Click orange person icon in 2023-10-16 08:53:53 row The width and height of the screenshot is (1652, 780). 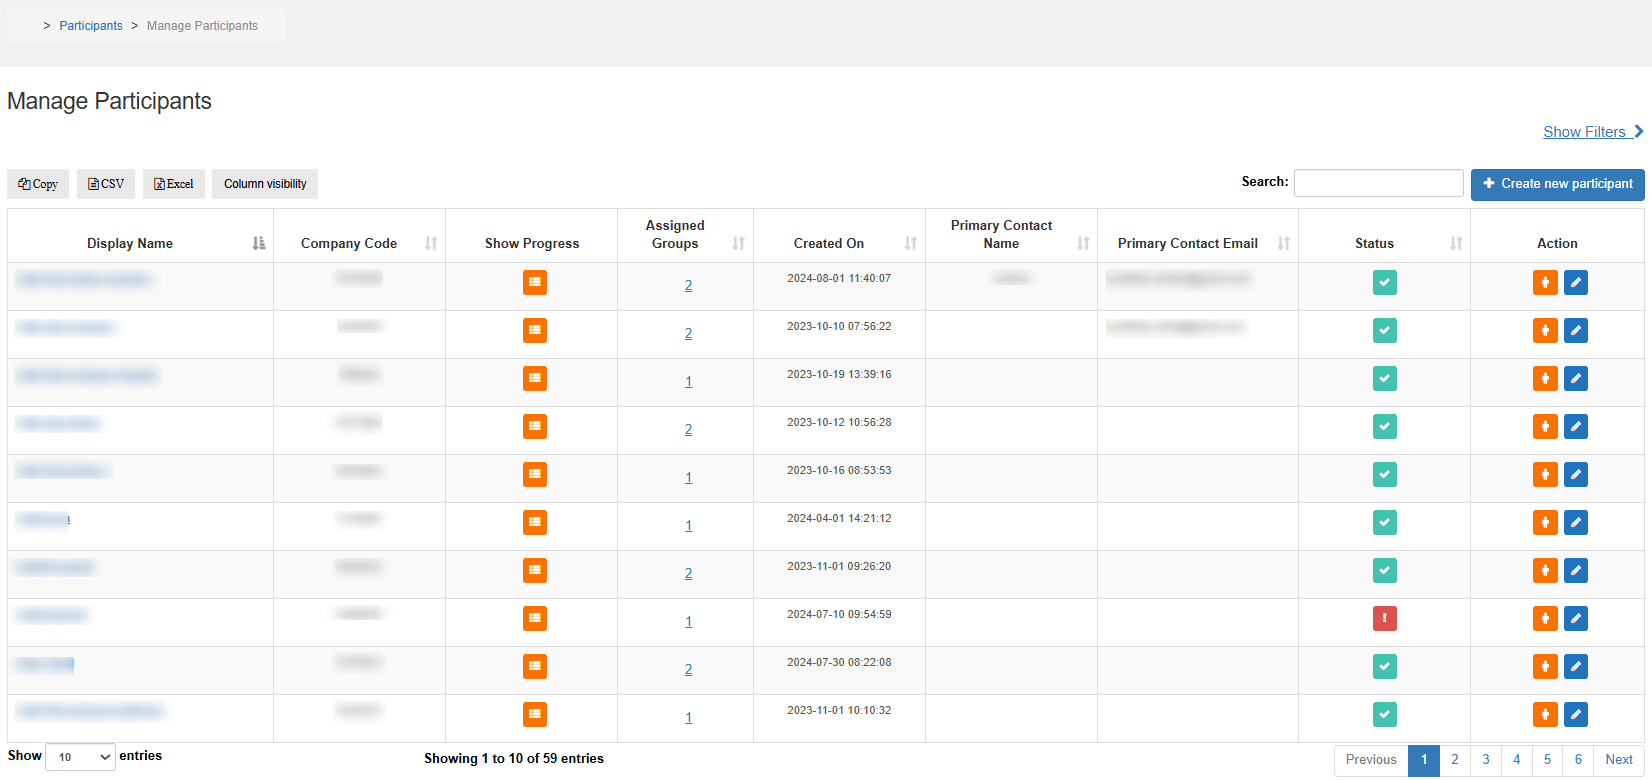coord(1545,475)
